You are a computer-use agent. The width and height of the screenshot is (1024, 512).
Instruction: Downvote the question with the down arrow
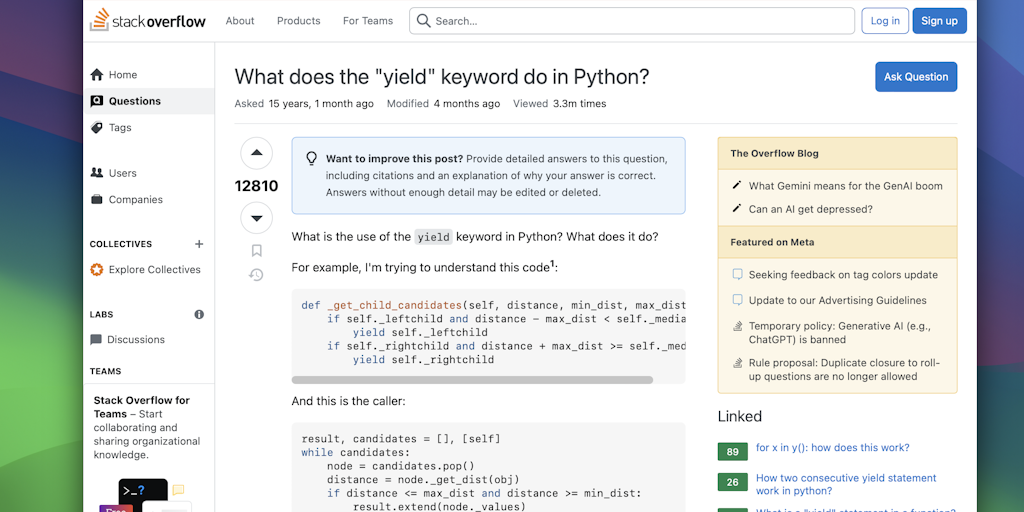256,218
